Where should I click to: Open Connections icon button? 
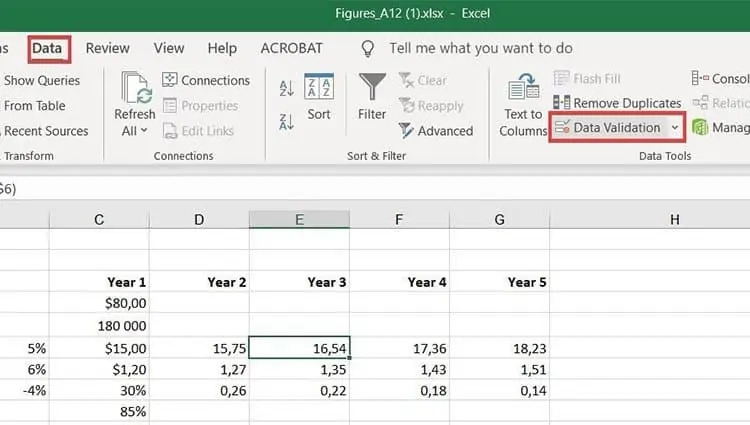(x=169, y=80)
